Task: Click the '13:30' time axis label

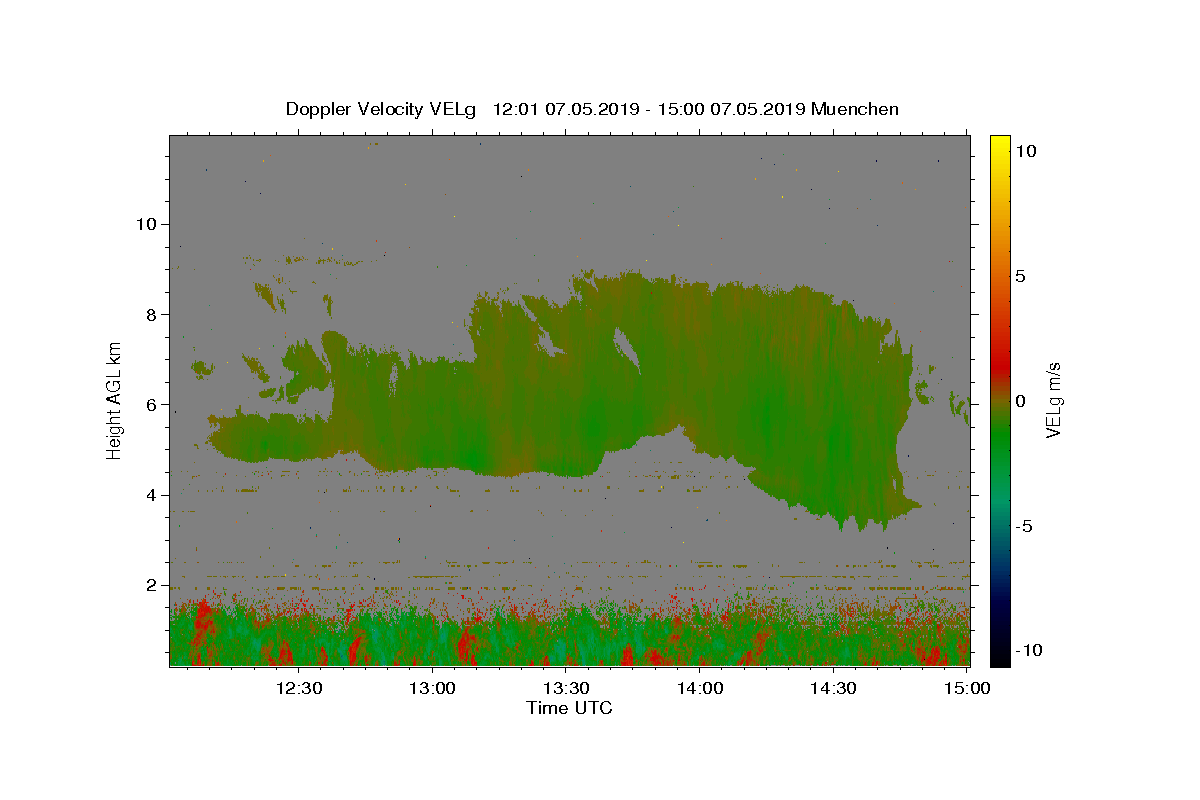Action: click(566, 688)
